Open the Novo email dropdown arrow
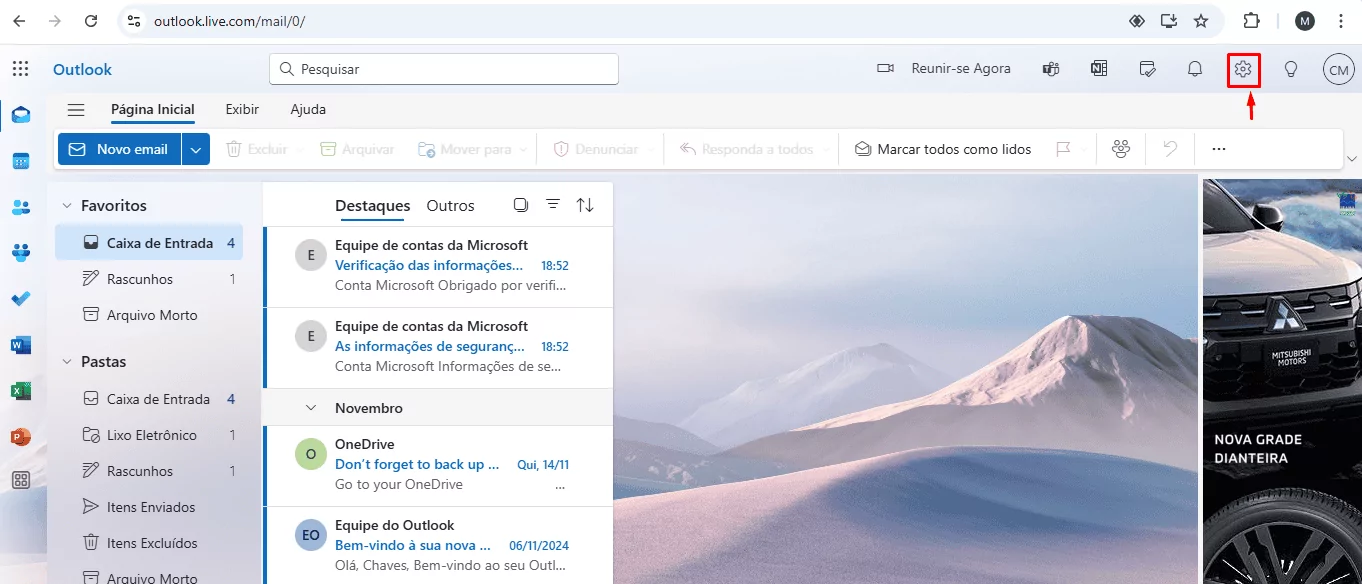 click(x=195, y=149)
